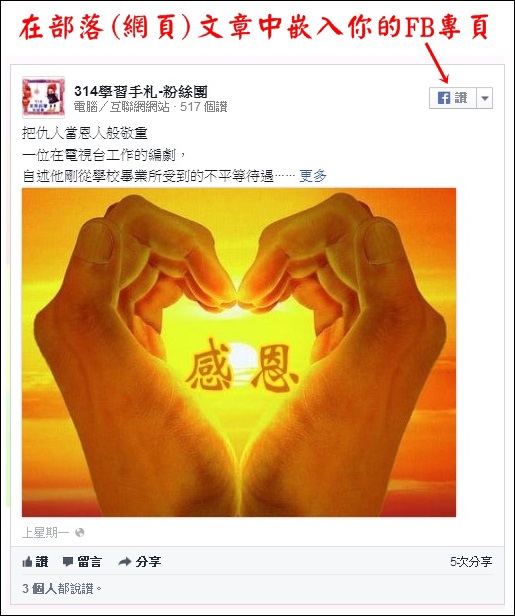Click the post text 把仇人當恩人般敬重

[x=85, y=134]
